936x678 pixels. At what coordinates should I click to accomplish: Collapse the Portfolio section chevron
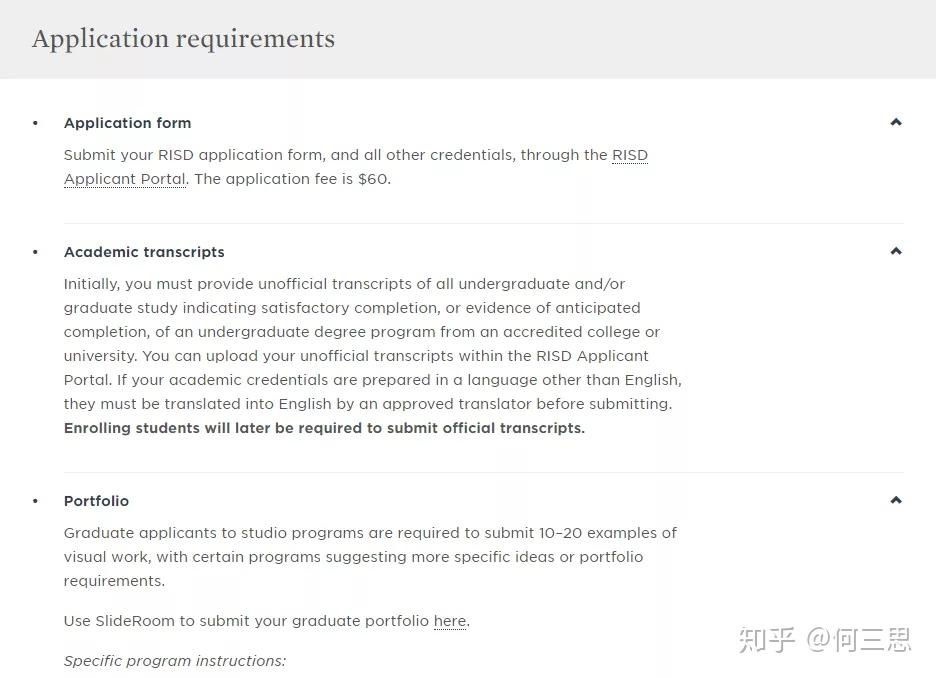pyautogui.click(x=895, y=500)
